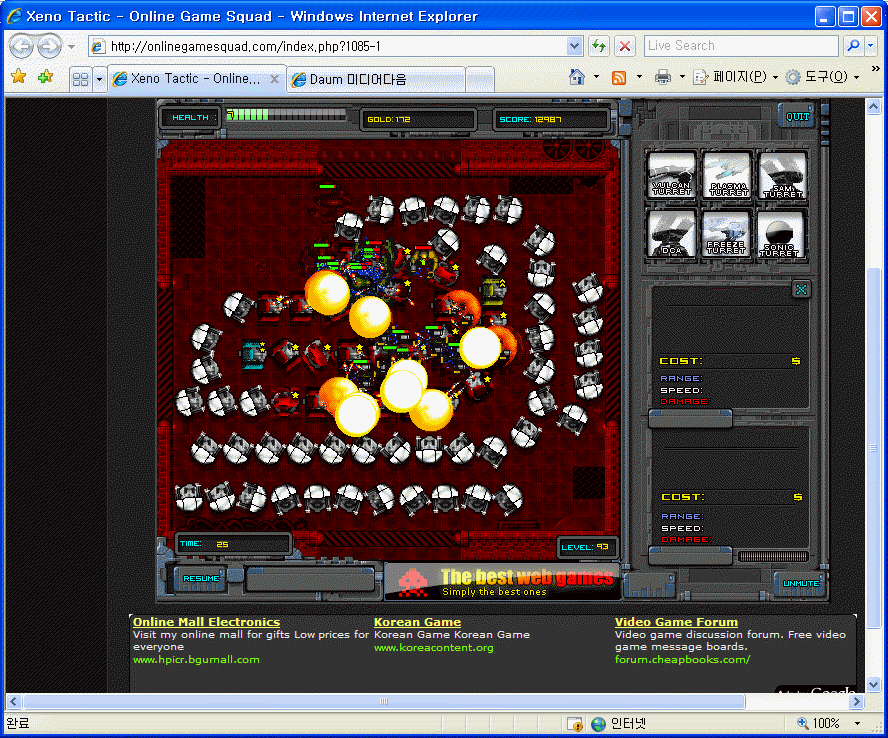Click the Print icon

tap(663, 77)
